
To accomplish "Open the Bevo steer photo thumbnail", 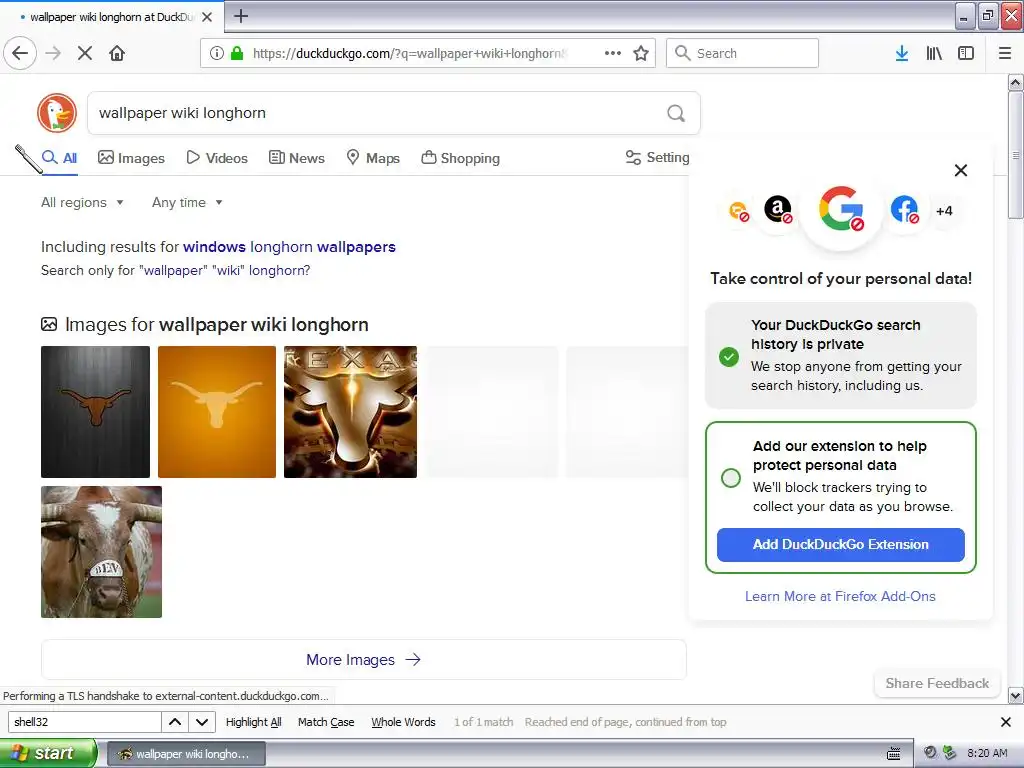I will tap(101, 552).
